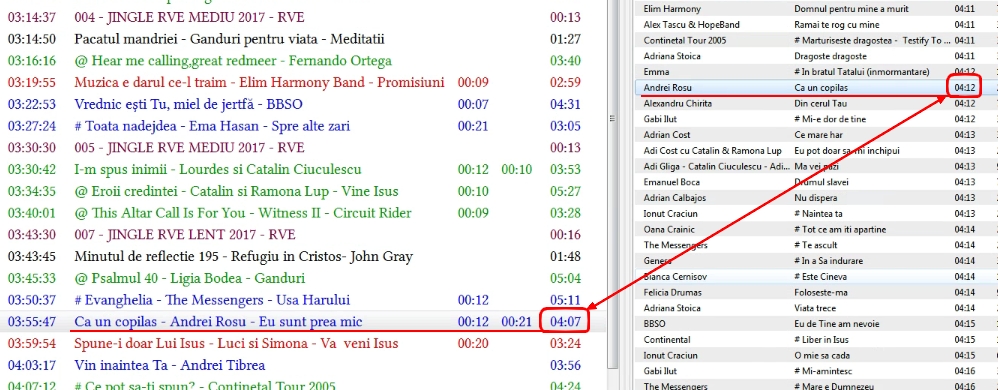The height and width of the screenshot is (390, 998).
Task: Click Minutul de reflectie 195 entry
Action: [303, 256]
